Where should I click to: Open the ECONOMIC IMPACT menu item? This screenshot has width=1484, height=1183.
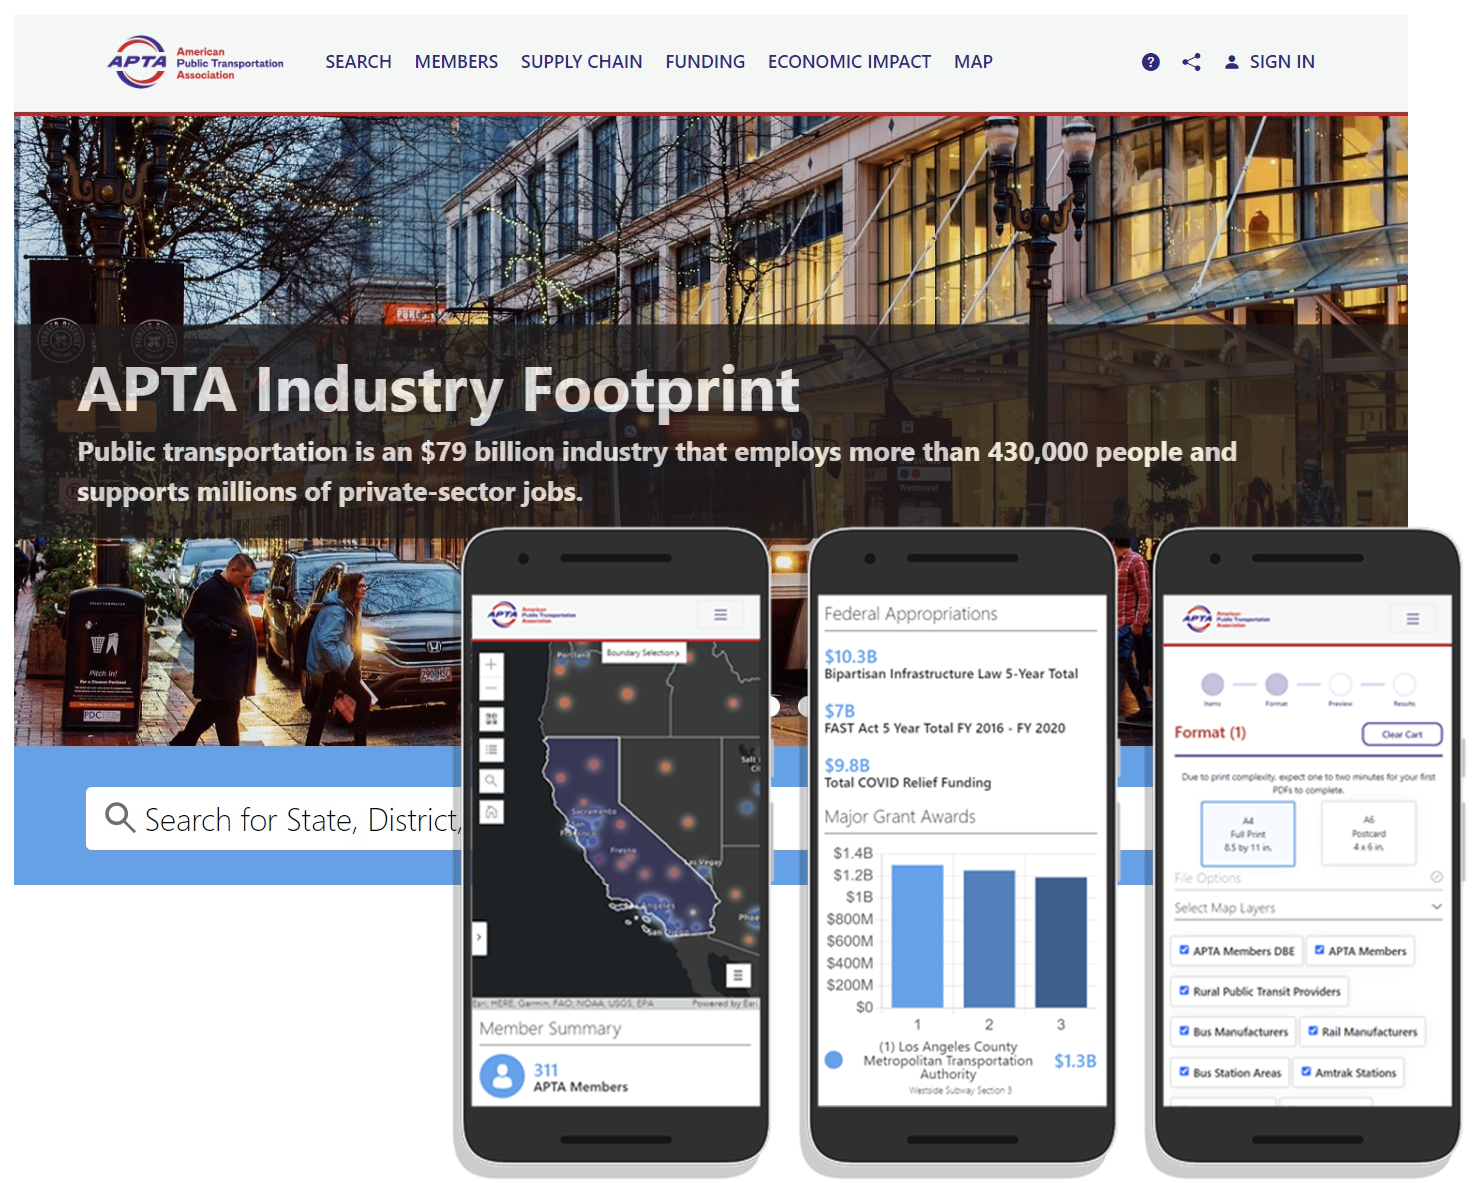pos(849,62)
